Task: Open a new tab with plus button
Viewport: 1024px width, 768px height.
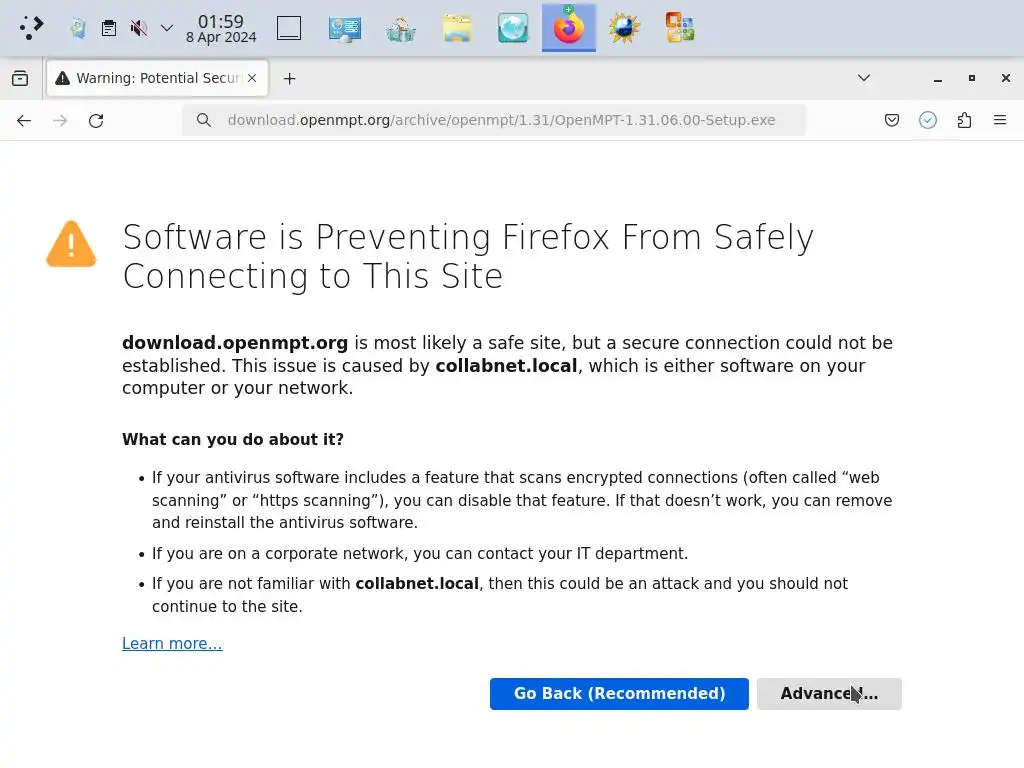Action: 289,78
